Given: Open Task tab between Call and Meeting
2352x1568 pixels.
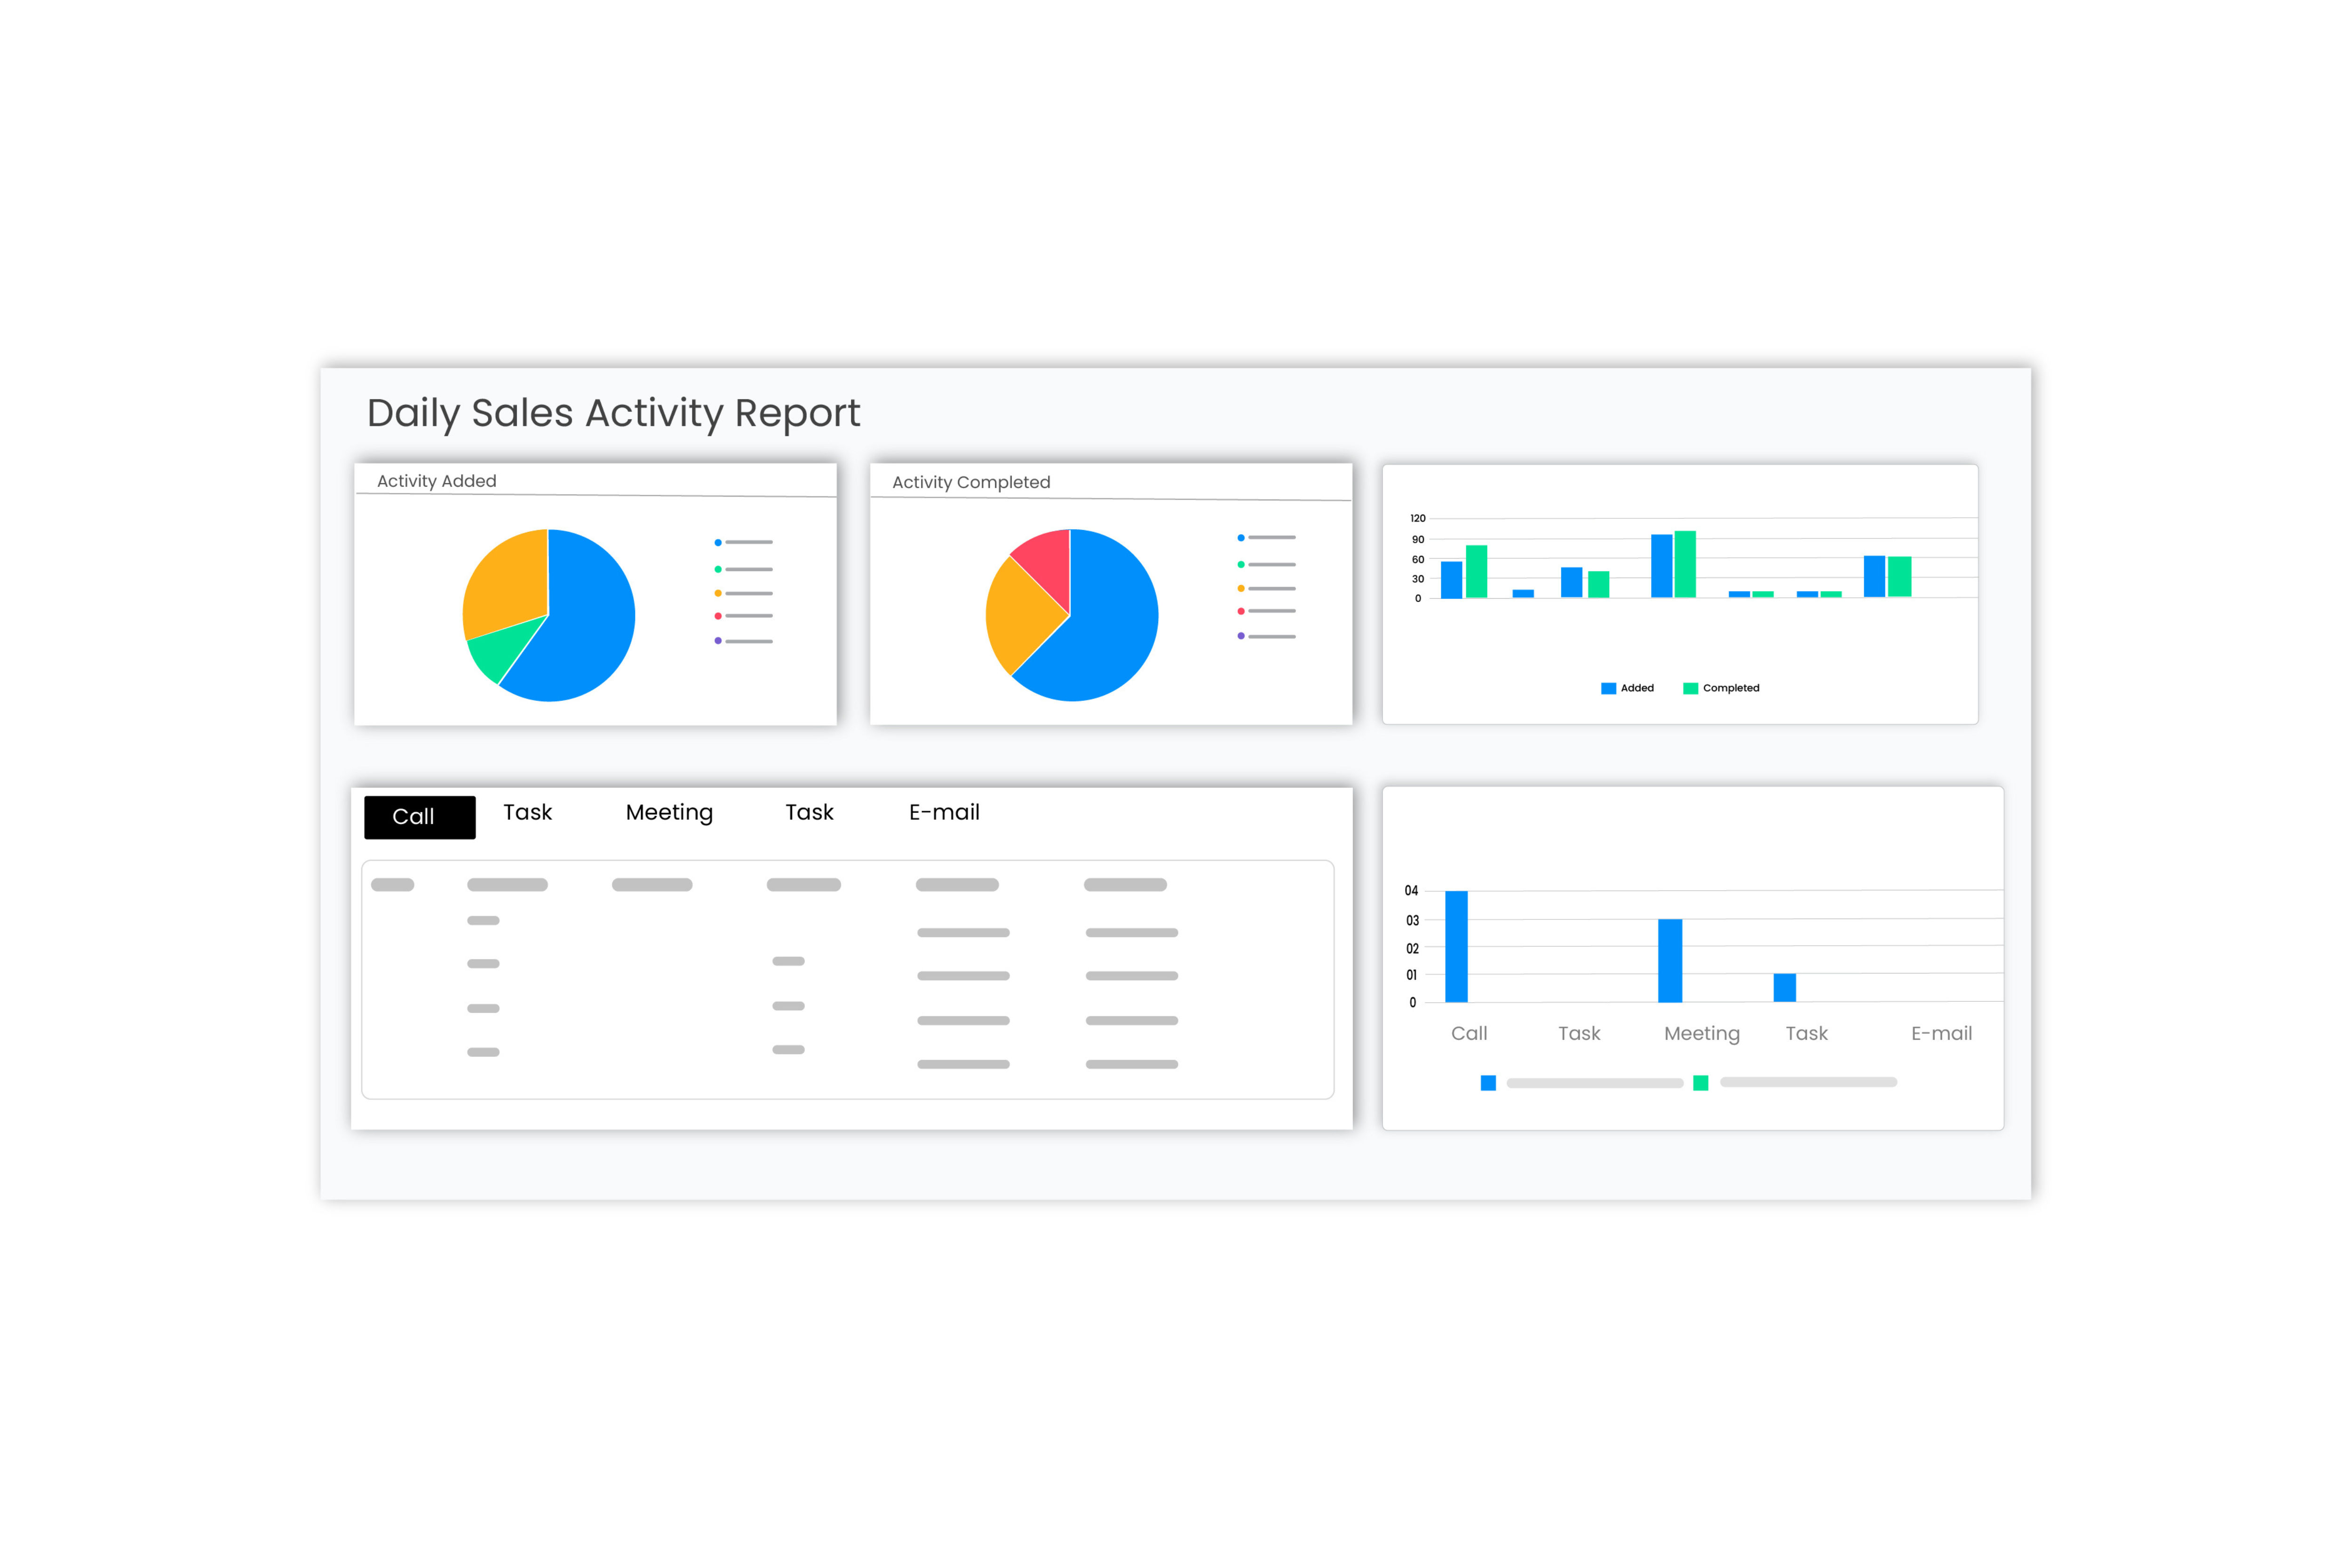Looking at the screenshot, I should [527, 812].
